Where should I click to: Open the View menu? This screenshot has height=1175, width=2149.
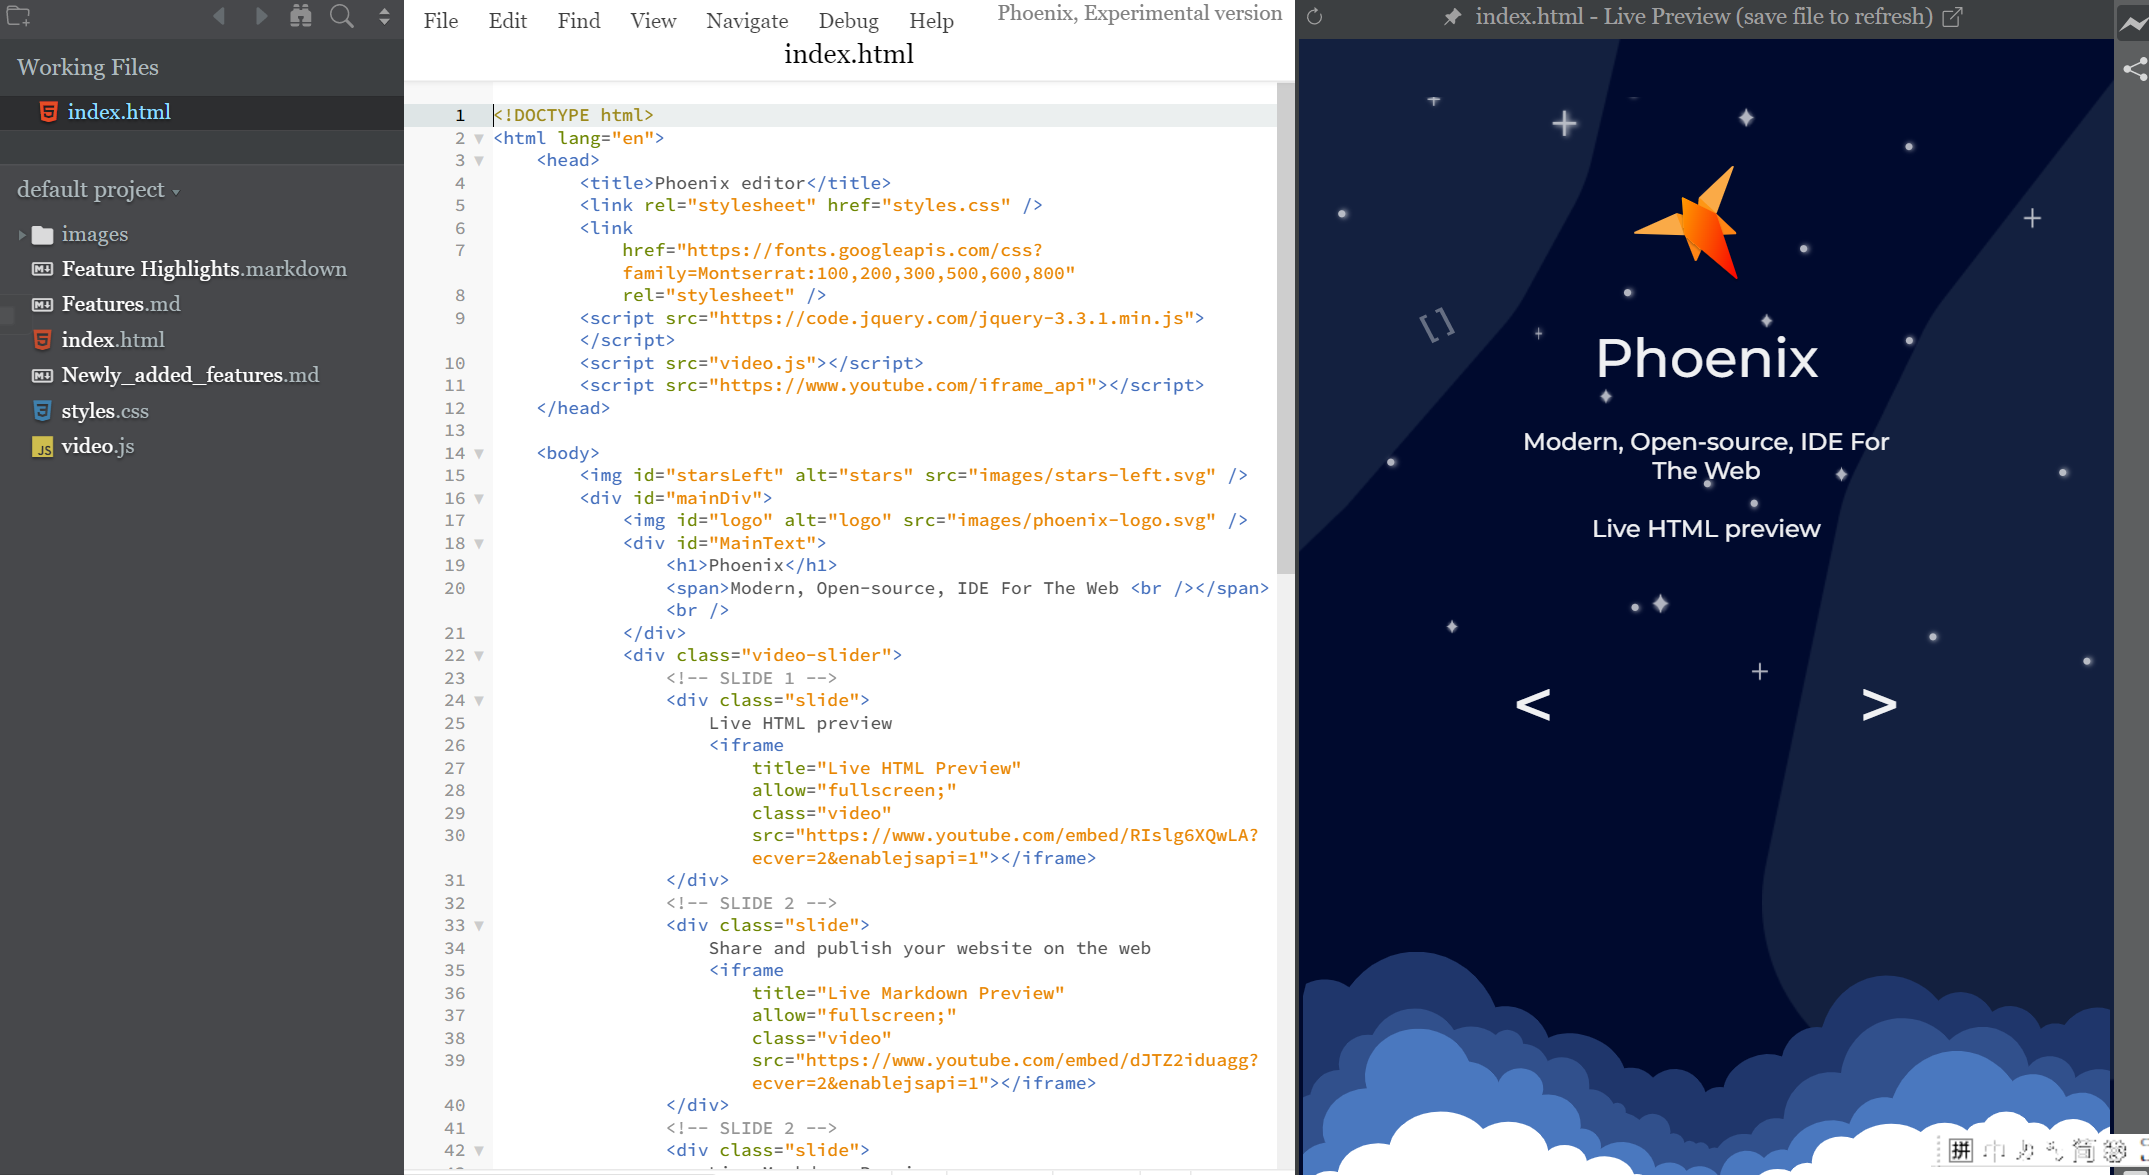[653, 20]
